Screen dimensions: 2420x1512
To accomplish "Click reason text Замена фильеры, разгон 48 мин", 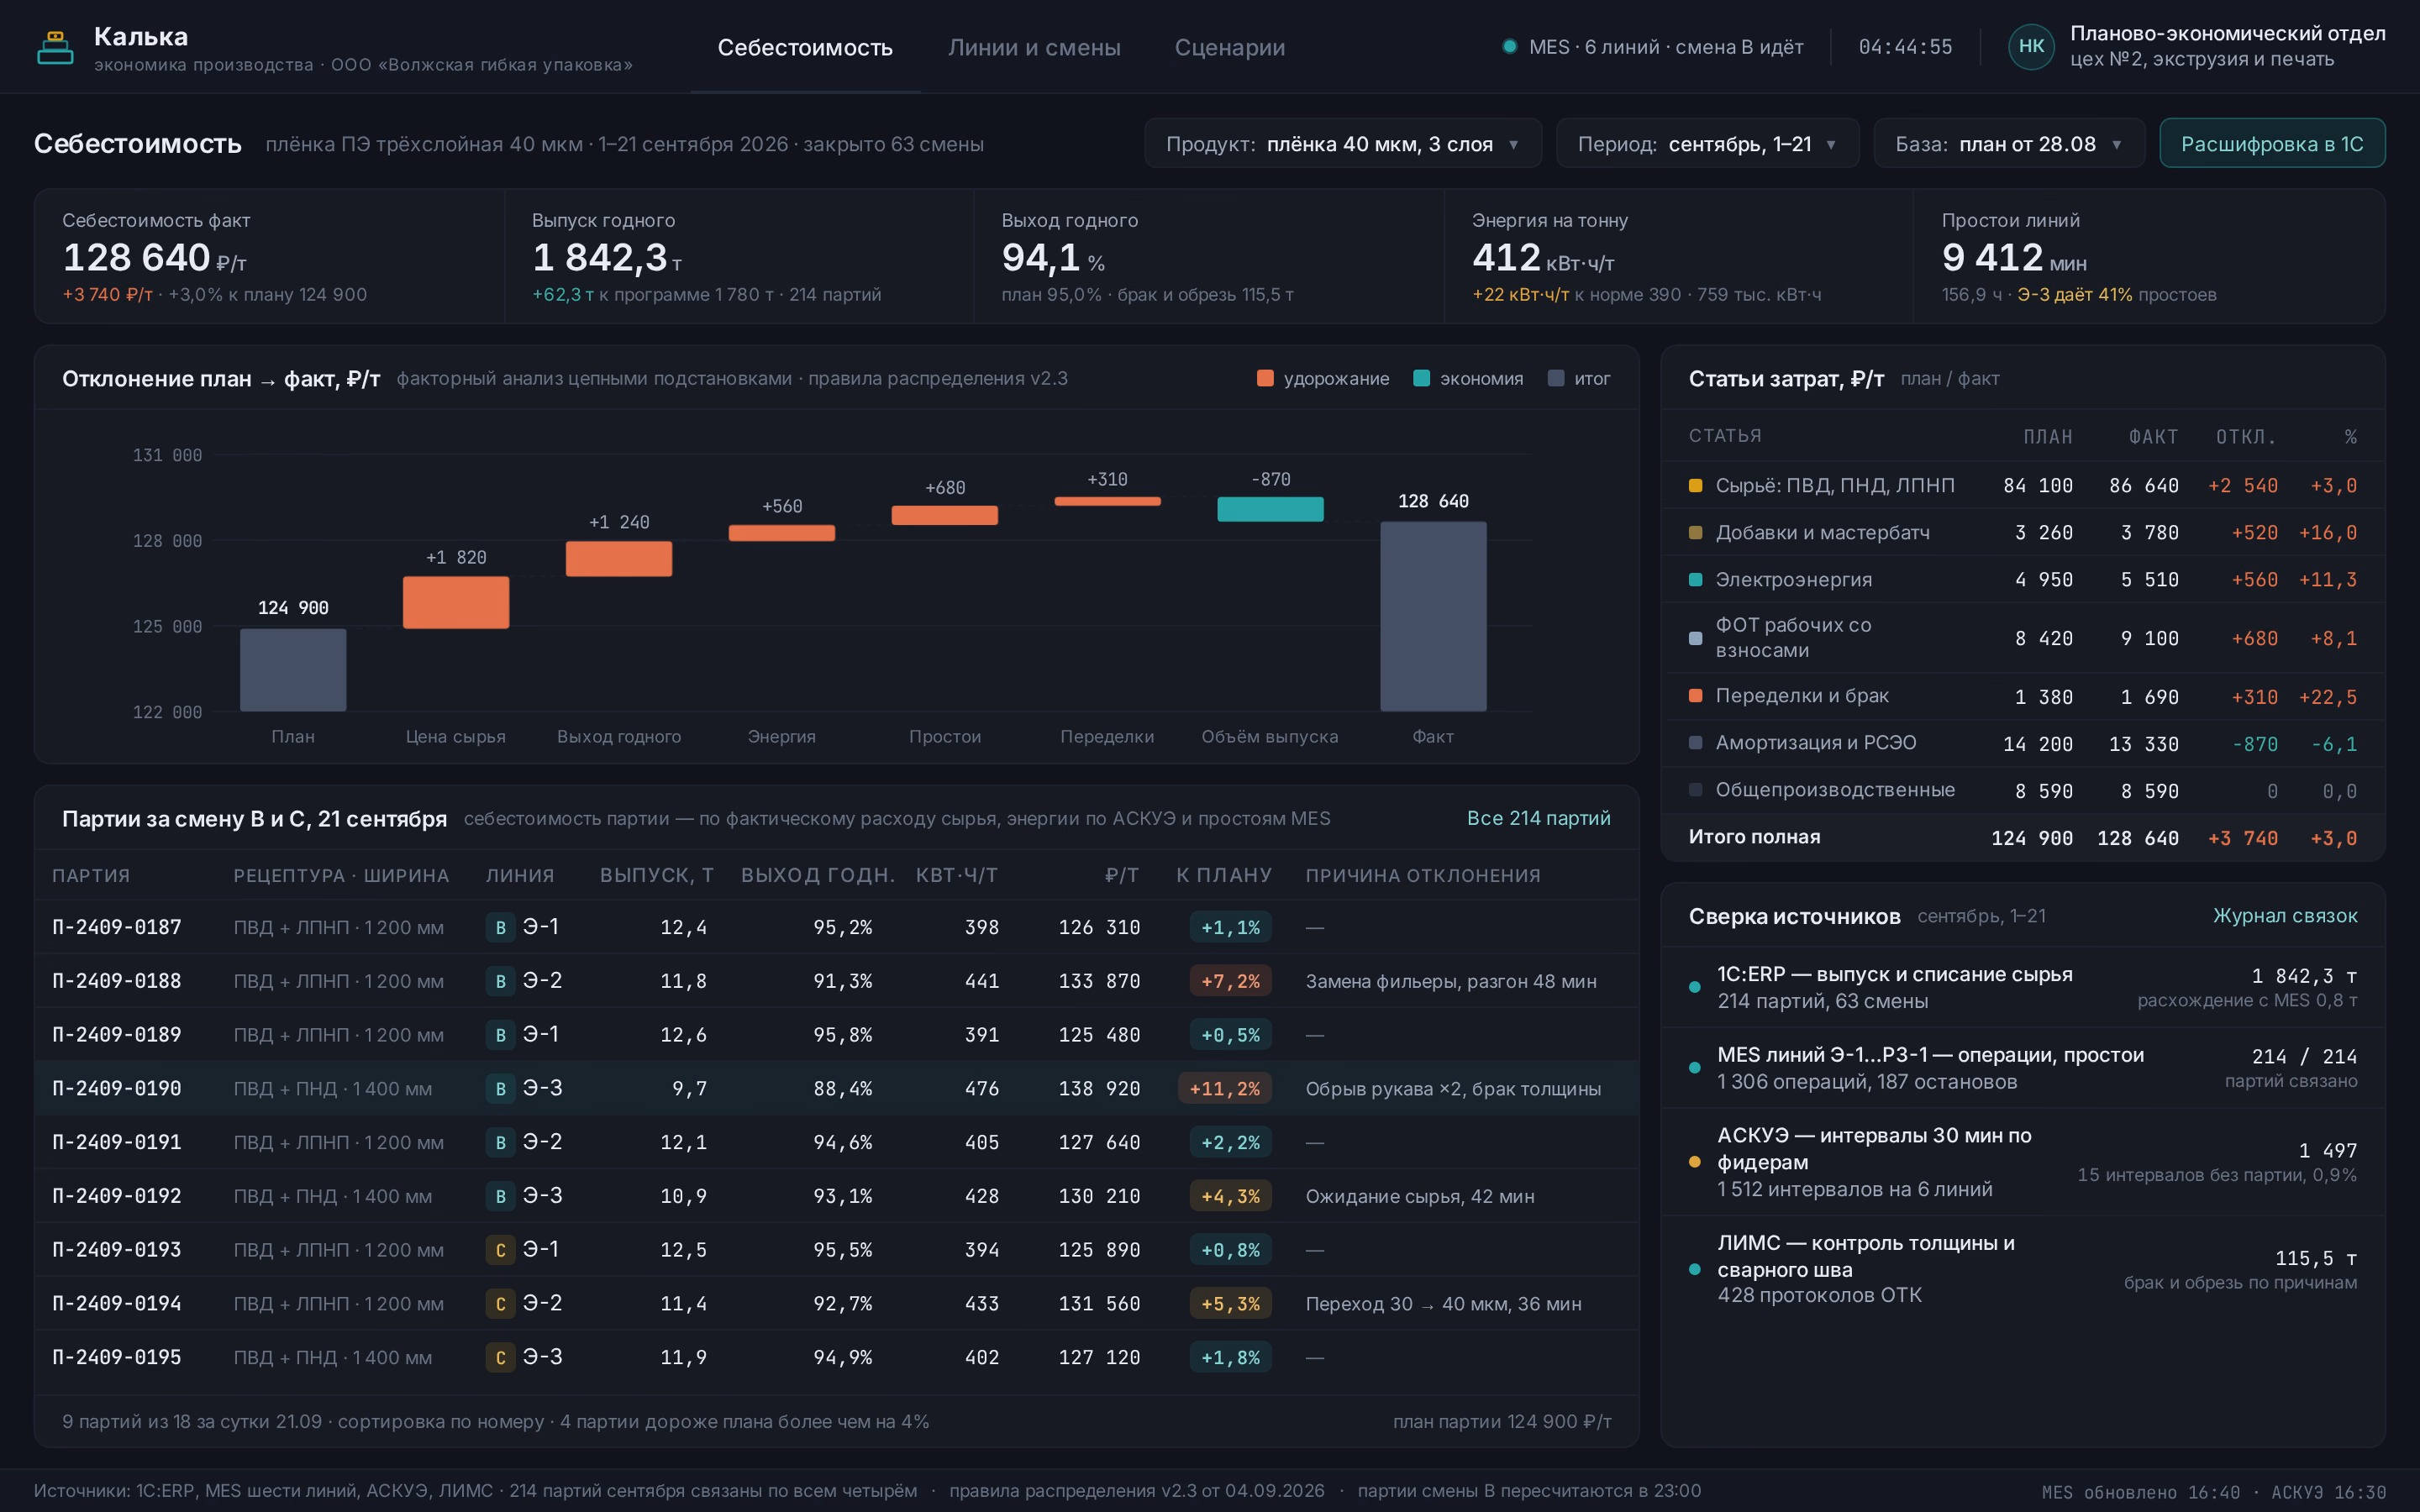I will click(1451, 981).
